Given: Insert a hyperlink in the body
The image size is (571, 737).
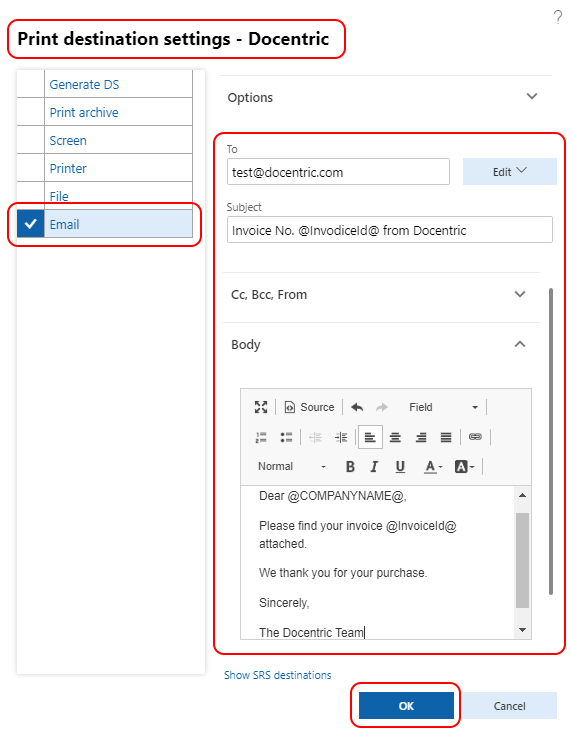Looking at the screenshot, I should [475, 437].
